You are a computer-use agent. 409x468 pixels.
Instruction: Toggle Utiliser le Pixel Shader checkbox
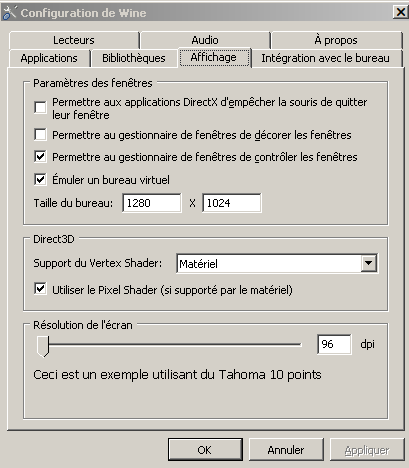point(40,289)
